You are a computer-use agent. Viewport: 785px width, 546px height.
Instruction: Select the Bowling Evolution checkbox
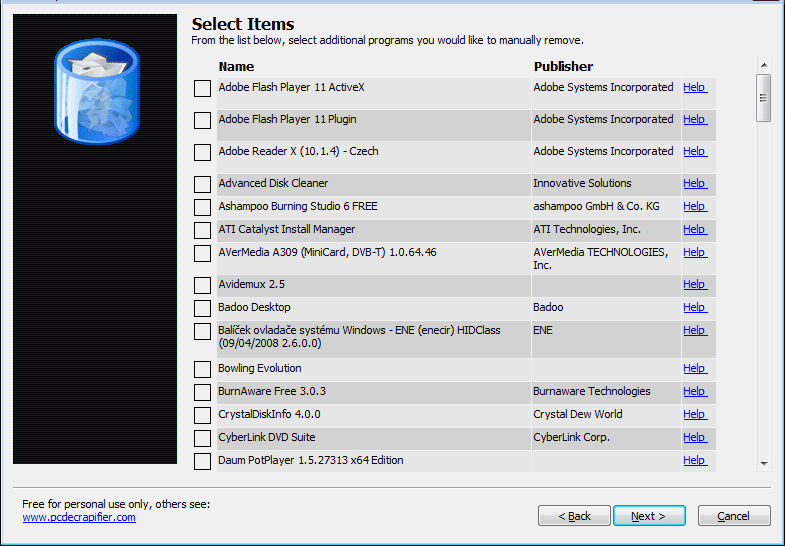[x=202, y=370]
